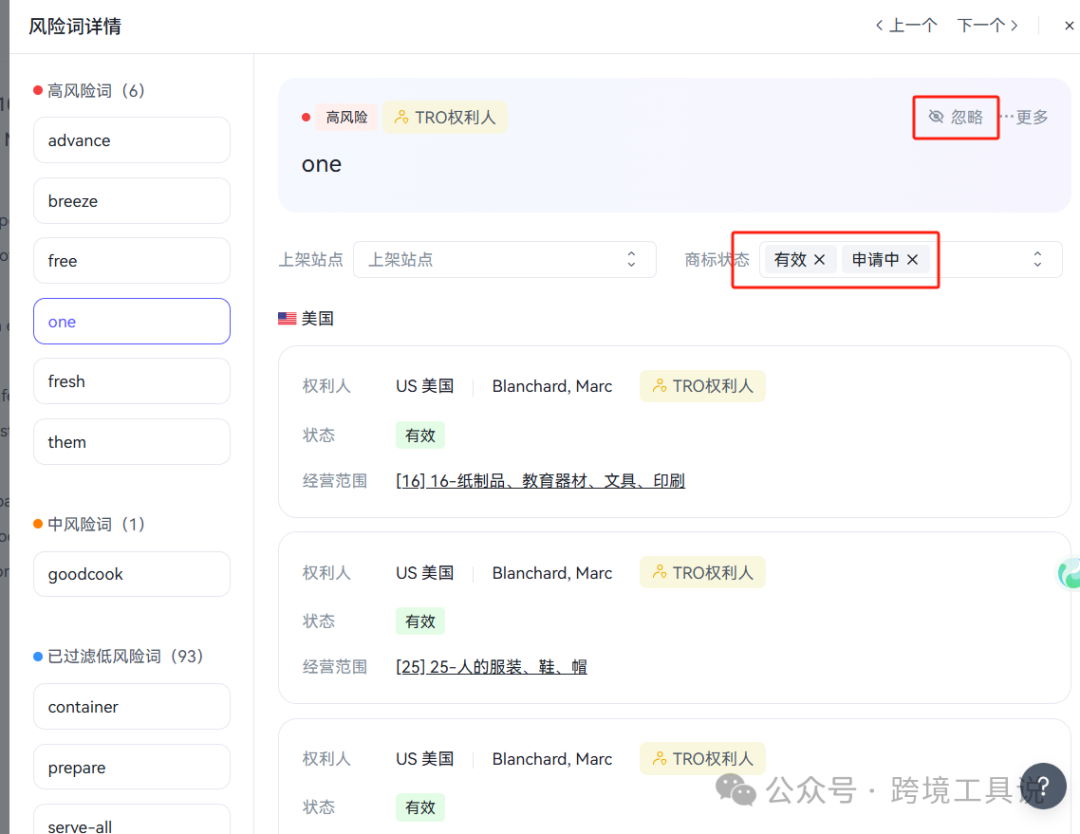
Task: Remove the 申请中 trademark status tag
Action: pos(913,260)
